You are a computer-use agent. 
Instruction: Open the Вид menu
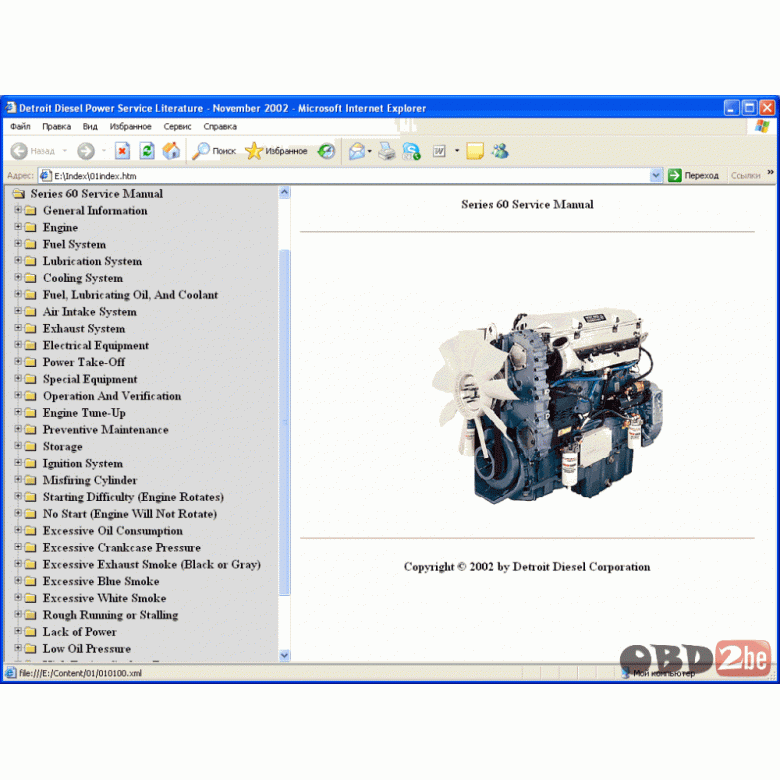point(90,126)
